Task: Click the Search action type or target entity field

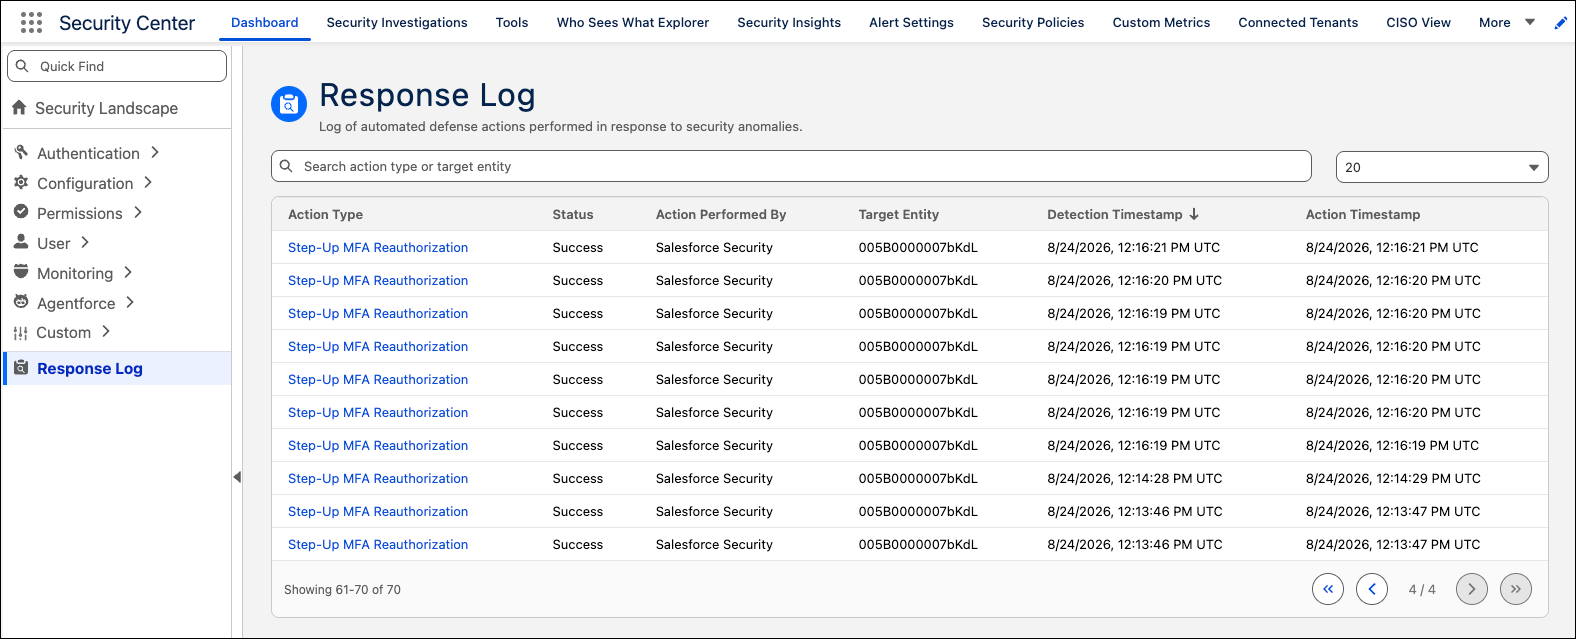Action: click(791, 166)
